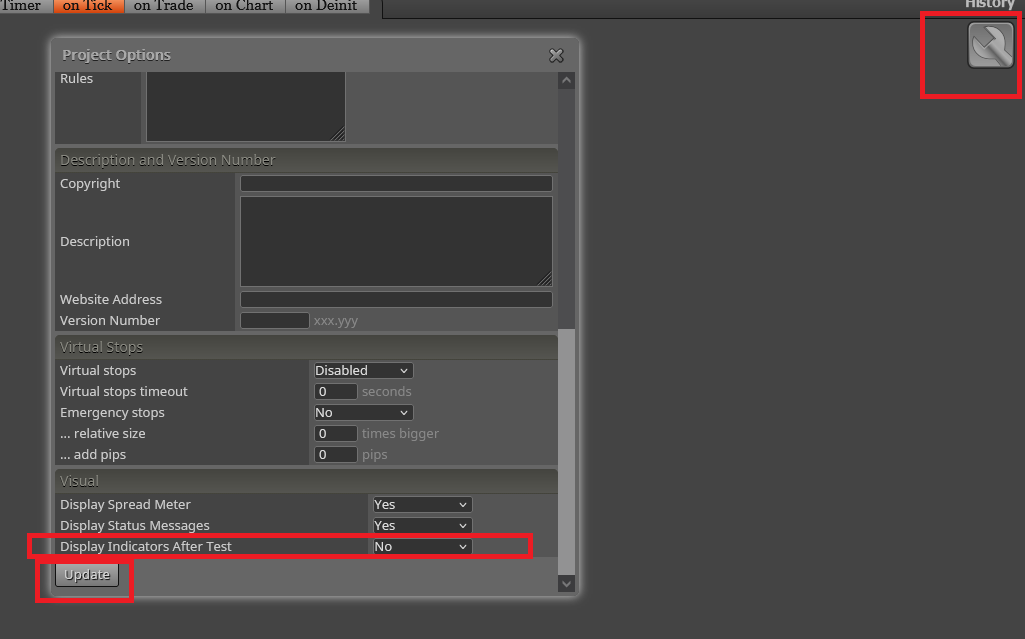Screen dimensions: 1025x639
Task: Click the History label
Action: click(990, 4)
